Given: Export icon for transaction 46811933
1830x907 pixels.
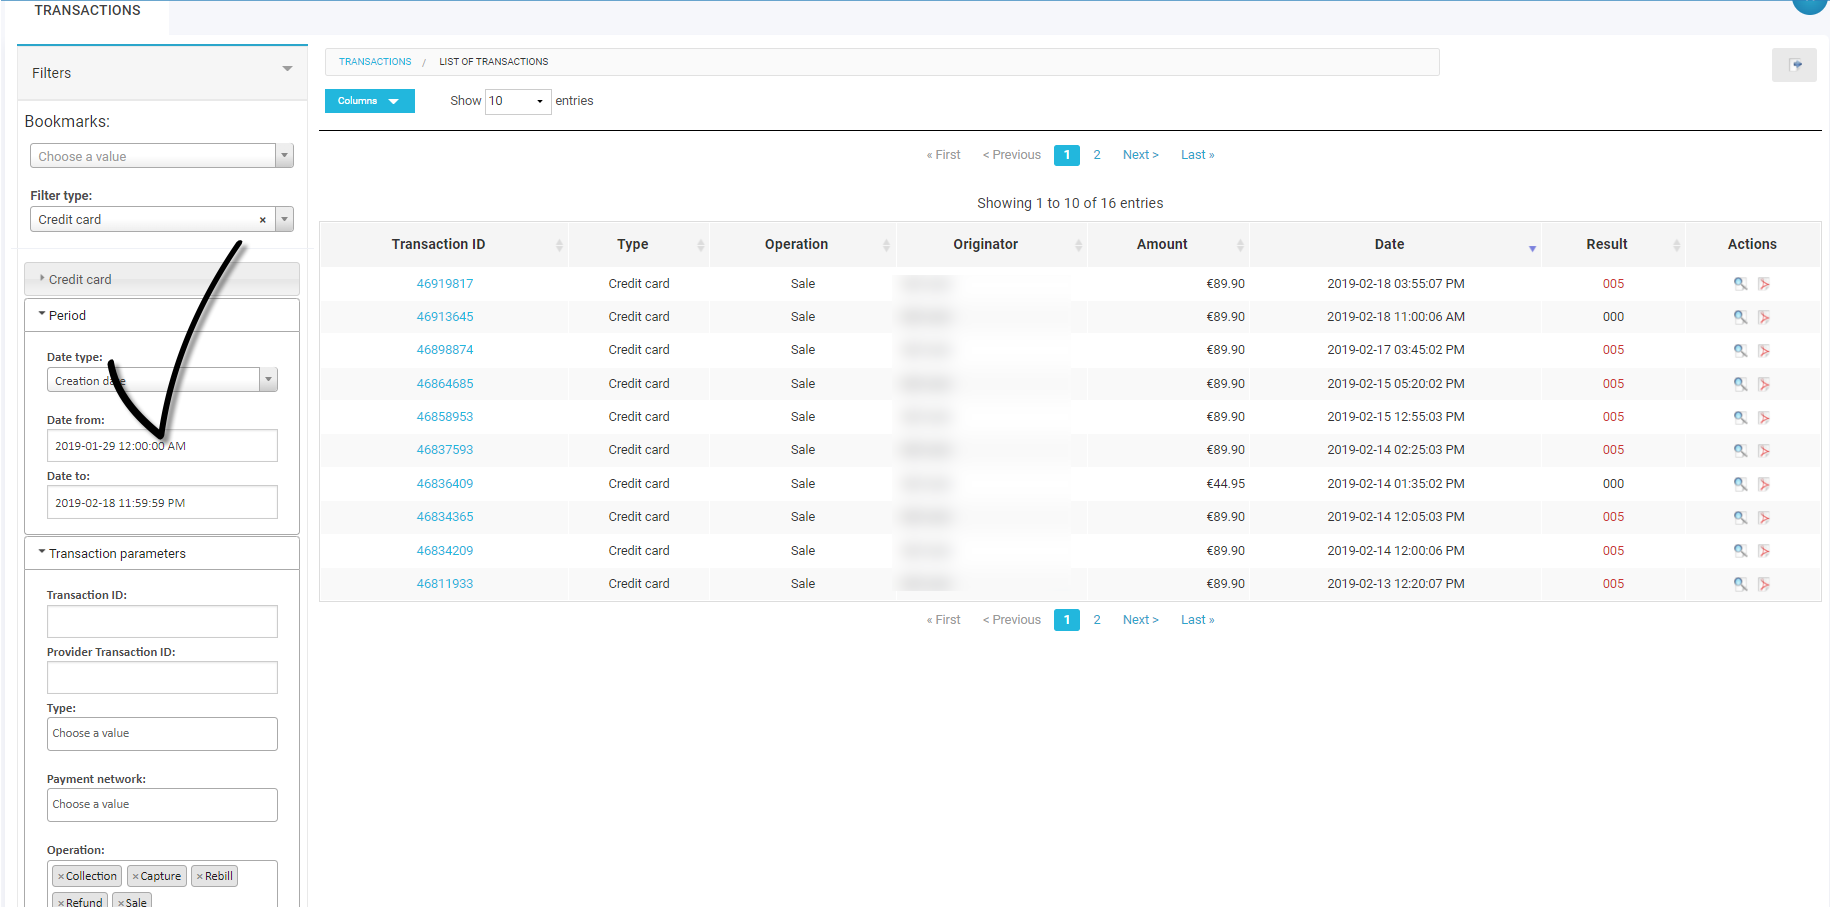Looking at the screenshot, I should [x=1764, y=584].
